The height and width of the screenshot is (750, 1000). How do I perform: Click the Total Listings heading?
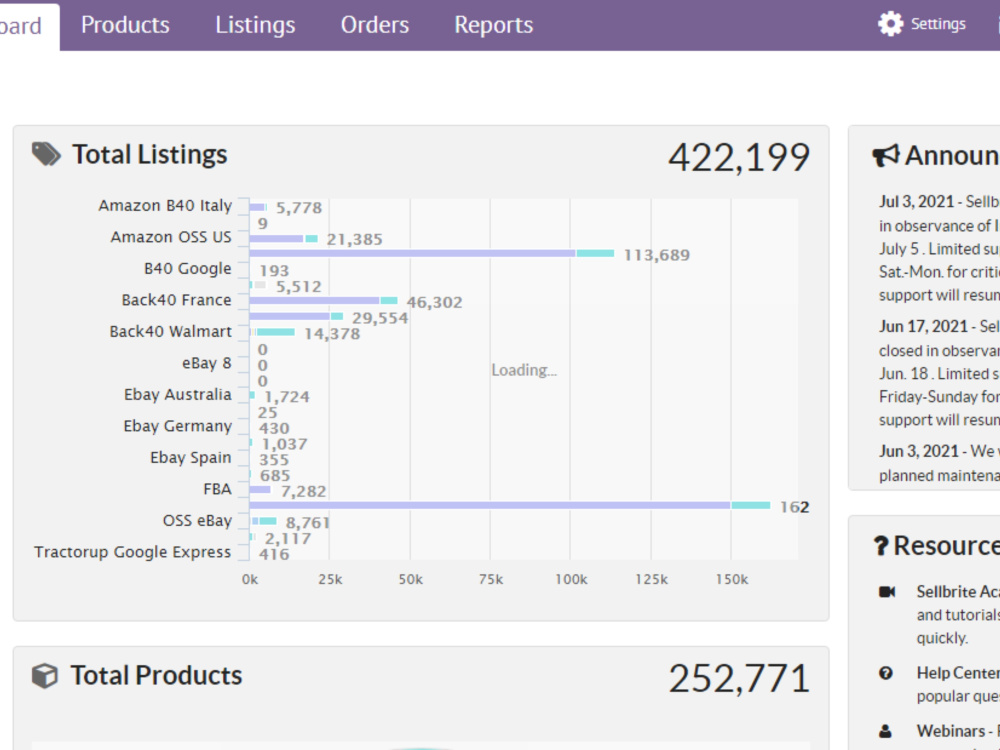(x=149, y=154)
